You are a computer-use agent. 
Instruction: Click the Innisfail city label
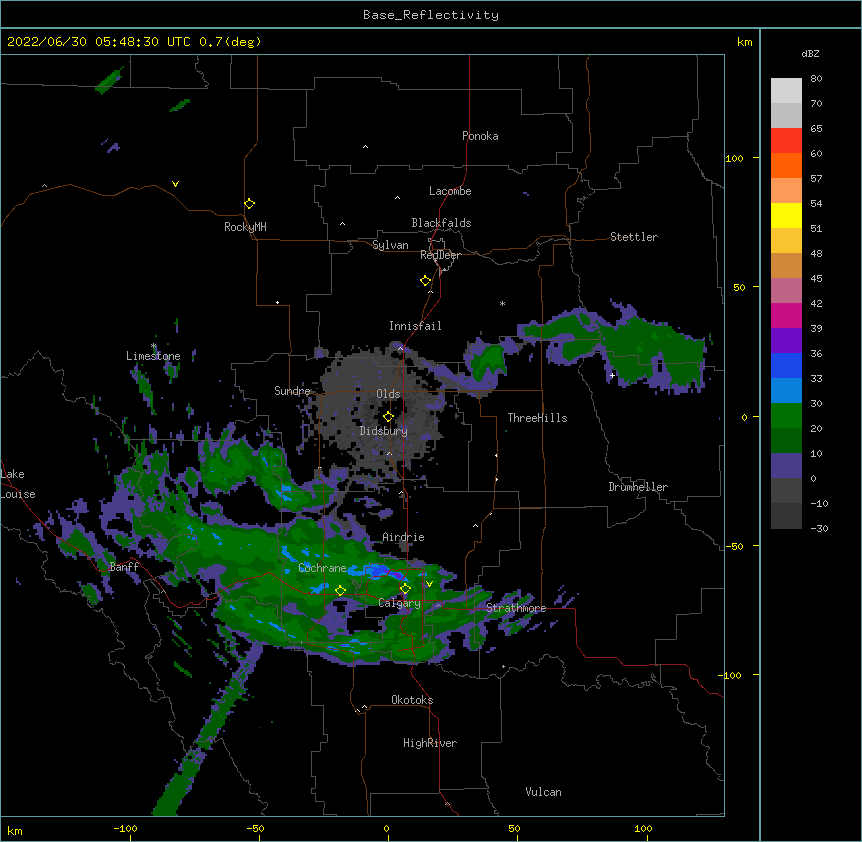(x=415, y=326)
